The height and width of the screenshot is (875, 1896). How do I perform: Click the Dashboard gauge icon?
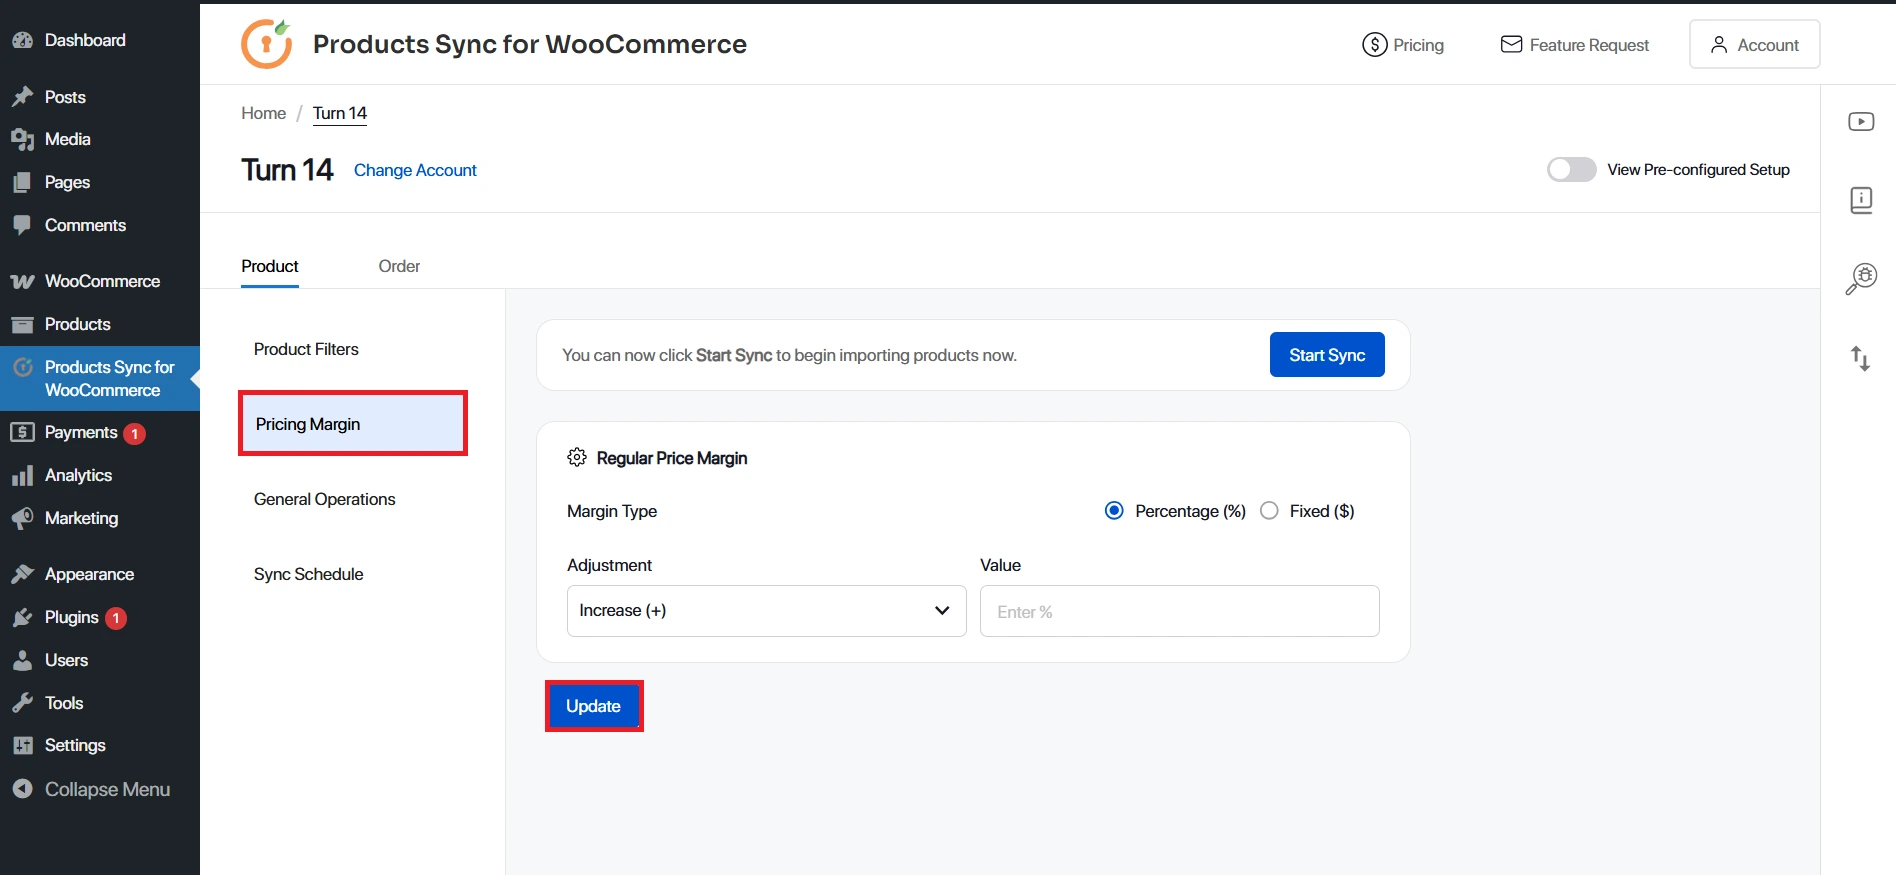pyautogui.click(x=22, y=40)
